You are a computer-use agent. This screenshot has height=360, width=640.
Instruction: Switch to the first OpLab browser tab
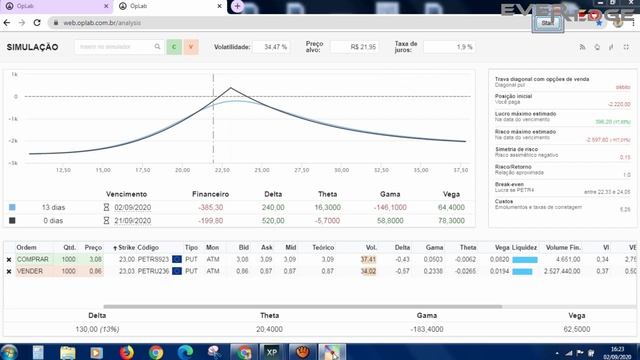pyautogui.click(x=56, y=7)
